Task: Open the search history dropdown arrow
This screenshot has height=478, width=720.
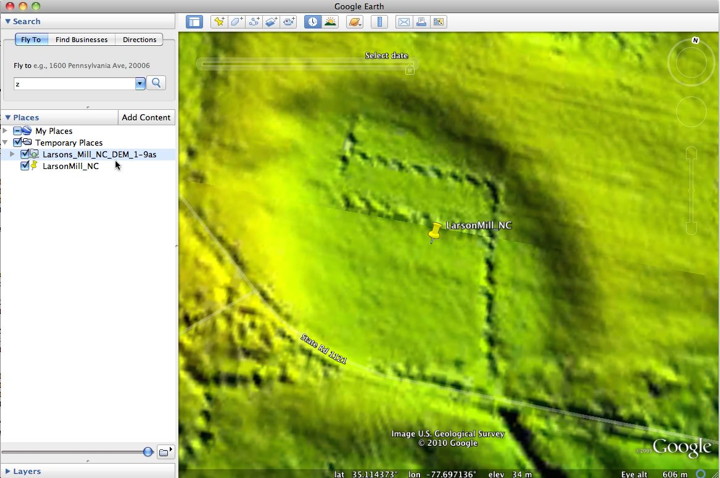Action: [x=141, y=84]
